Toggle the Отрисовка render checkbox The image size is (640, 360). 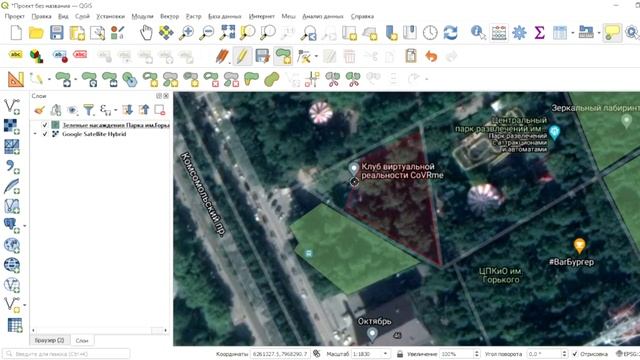[575, 354]
